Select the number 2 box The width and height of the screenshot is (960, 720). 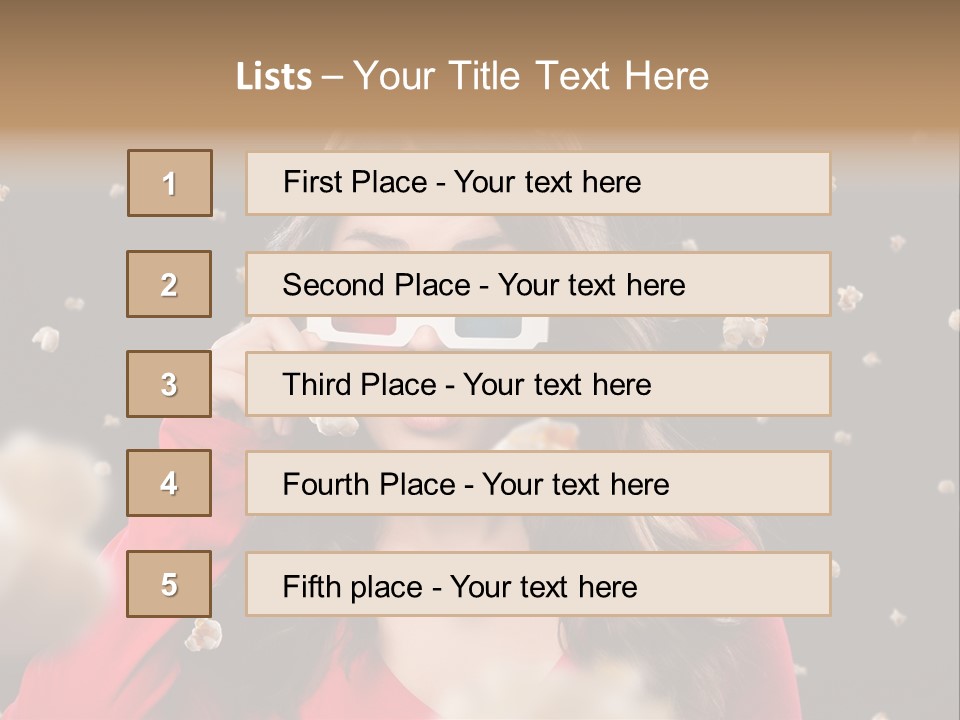pyautogui.click(x=169, y=284)
